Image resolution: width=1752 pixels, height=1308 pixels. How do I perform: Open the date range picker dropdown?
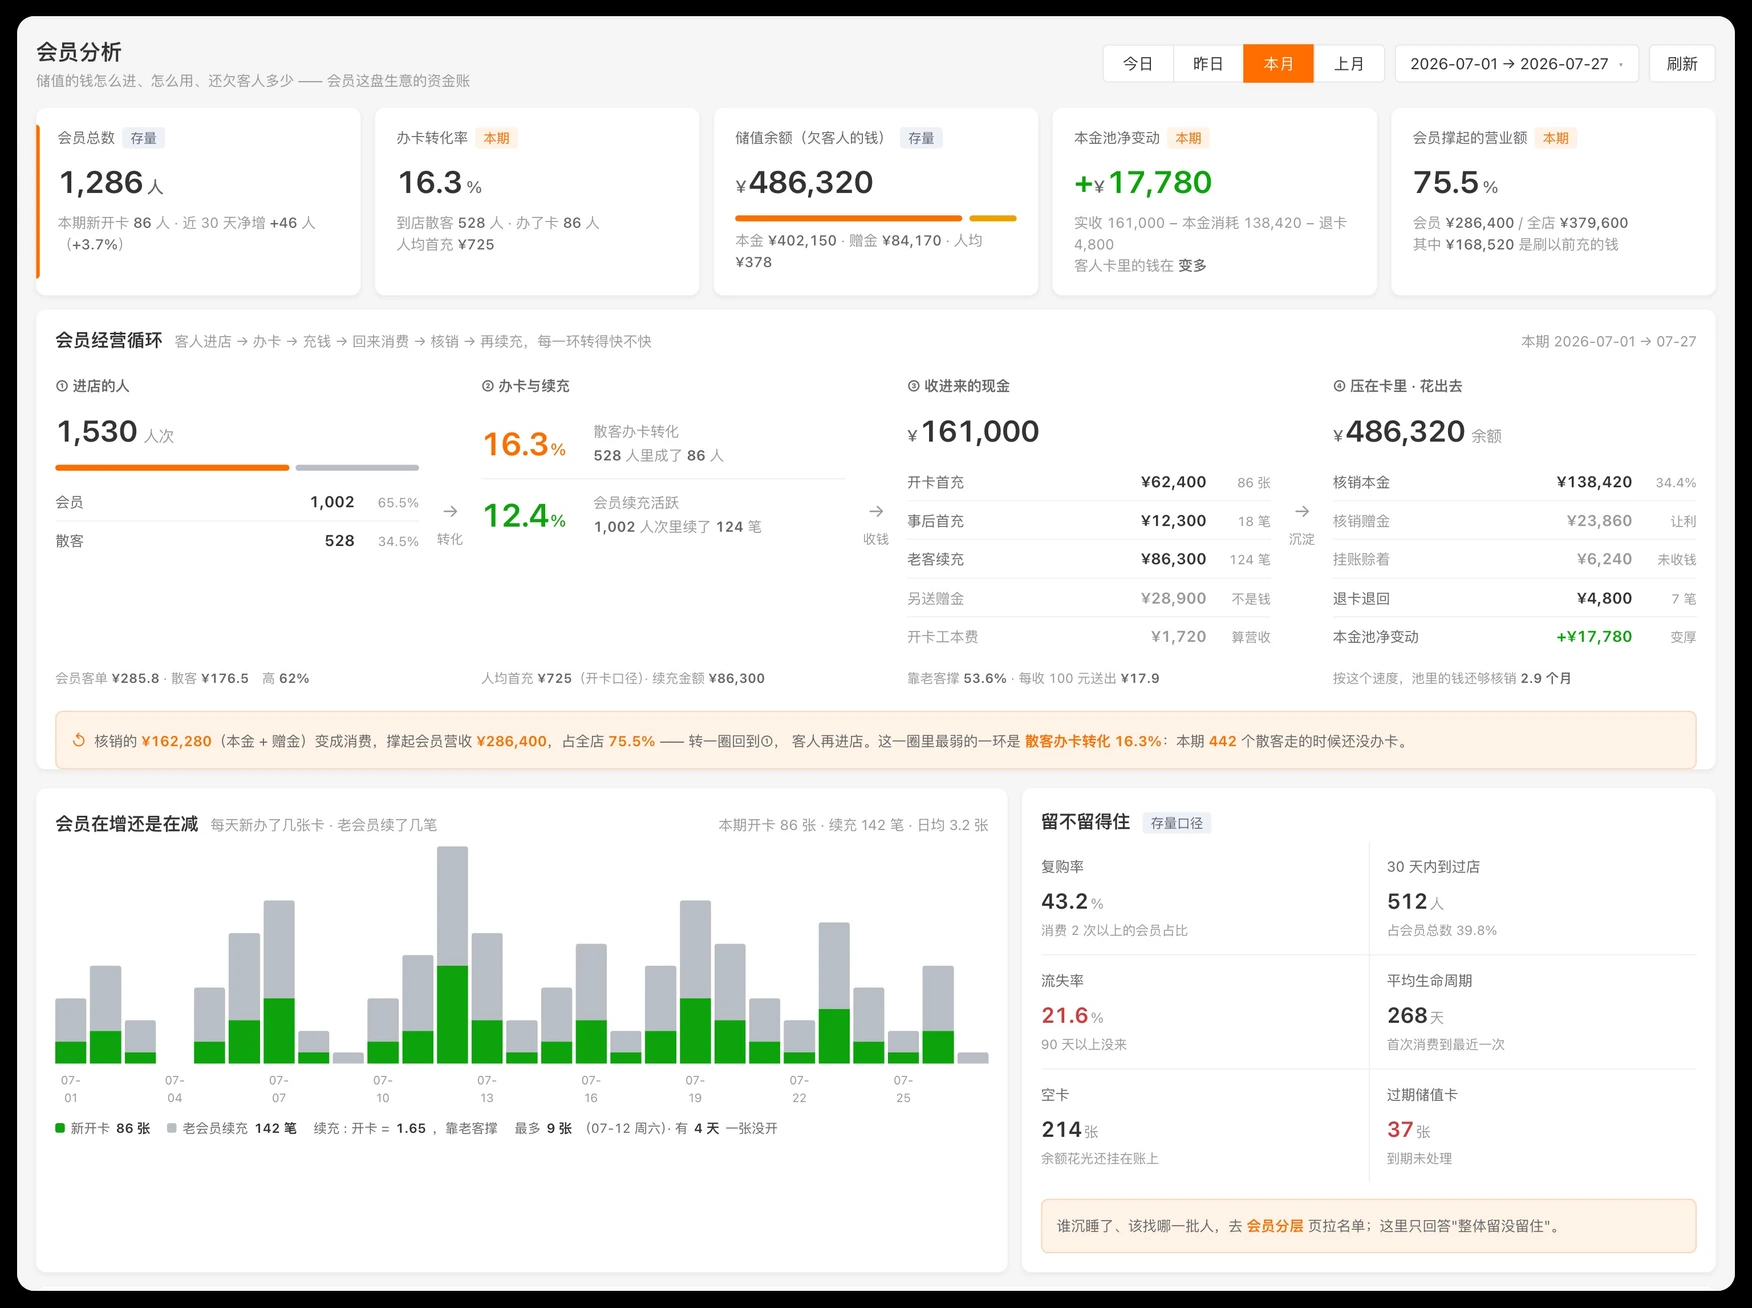[x=1516, y=64]
